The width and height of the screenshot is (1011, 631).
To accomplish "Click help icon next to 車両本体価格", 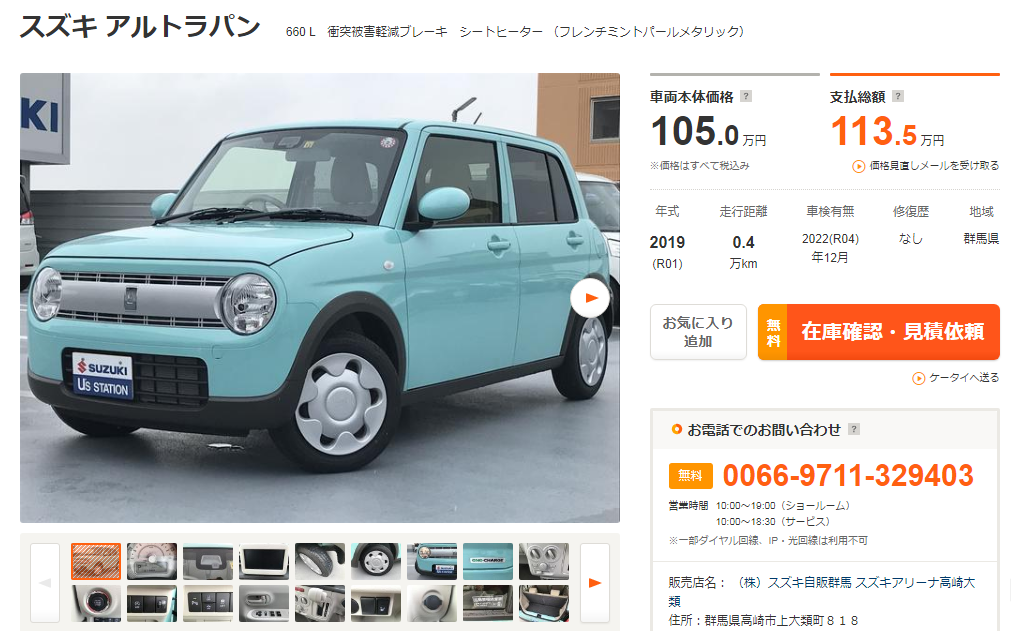I will pos(745,96).
